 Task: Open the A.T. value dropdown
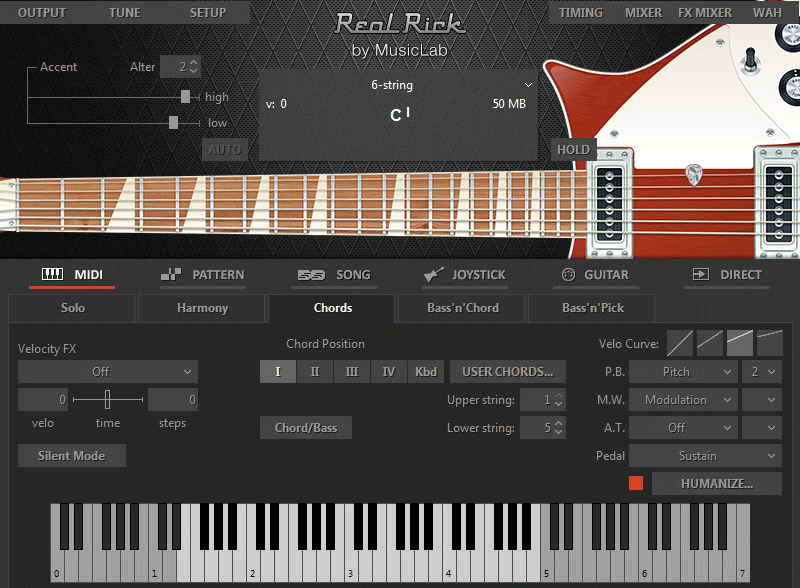point(762,428)
